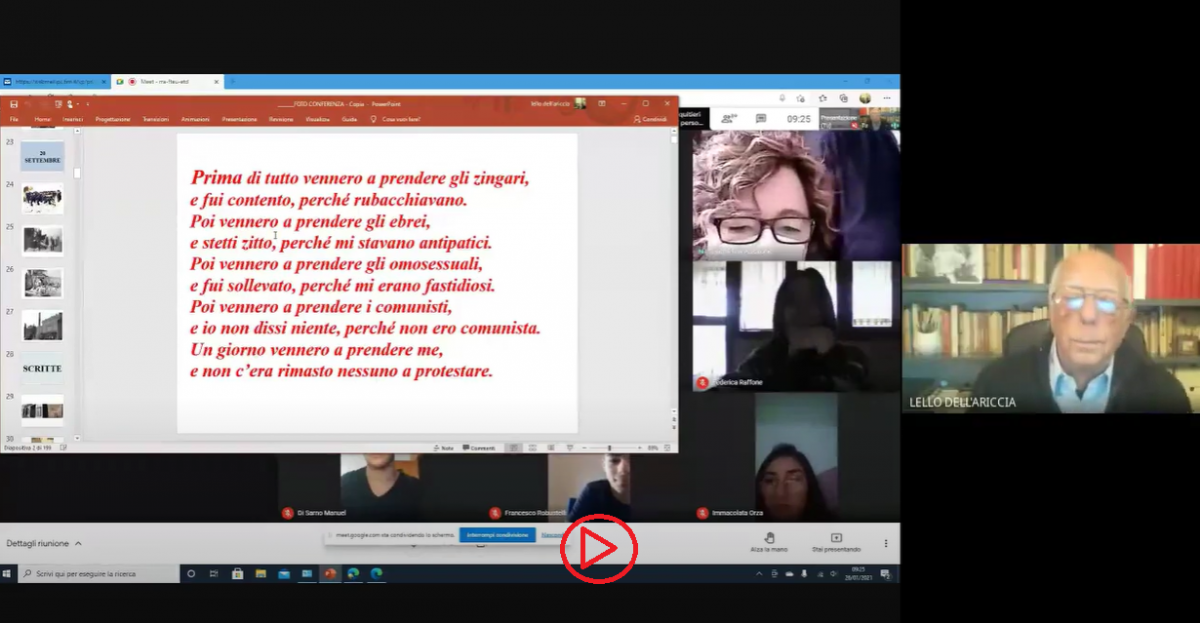Click Federica Raffone's video tile

[796, 326]
